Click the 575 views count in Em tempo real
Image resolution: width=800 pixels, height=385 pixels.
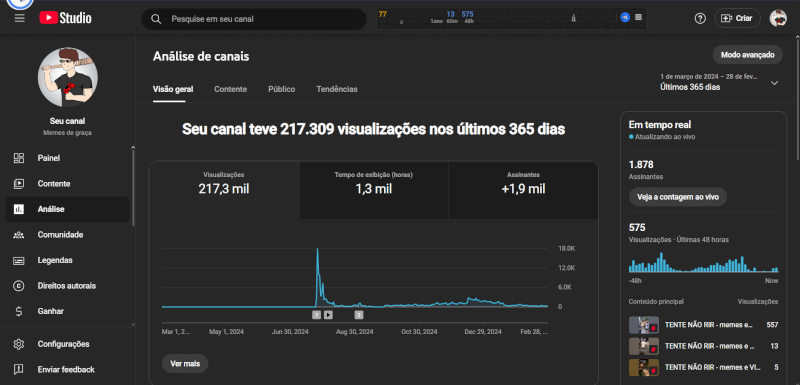637,227
